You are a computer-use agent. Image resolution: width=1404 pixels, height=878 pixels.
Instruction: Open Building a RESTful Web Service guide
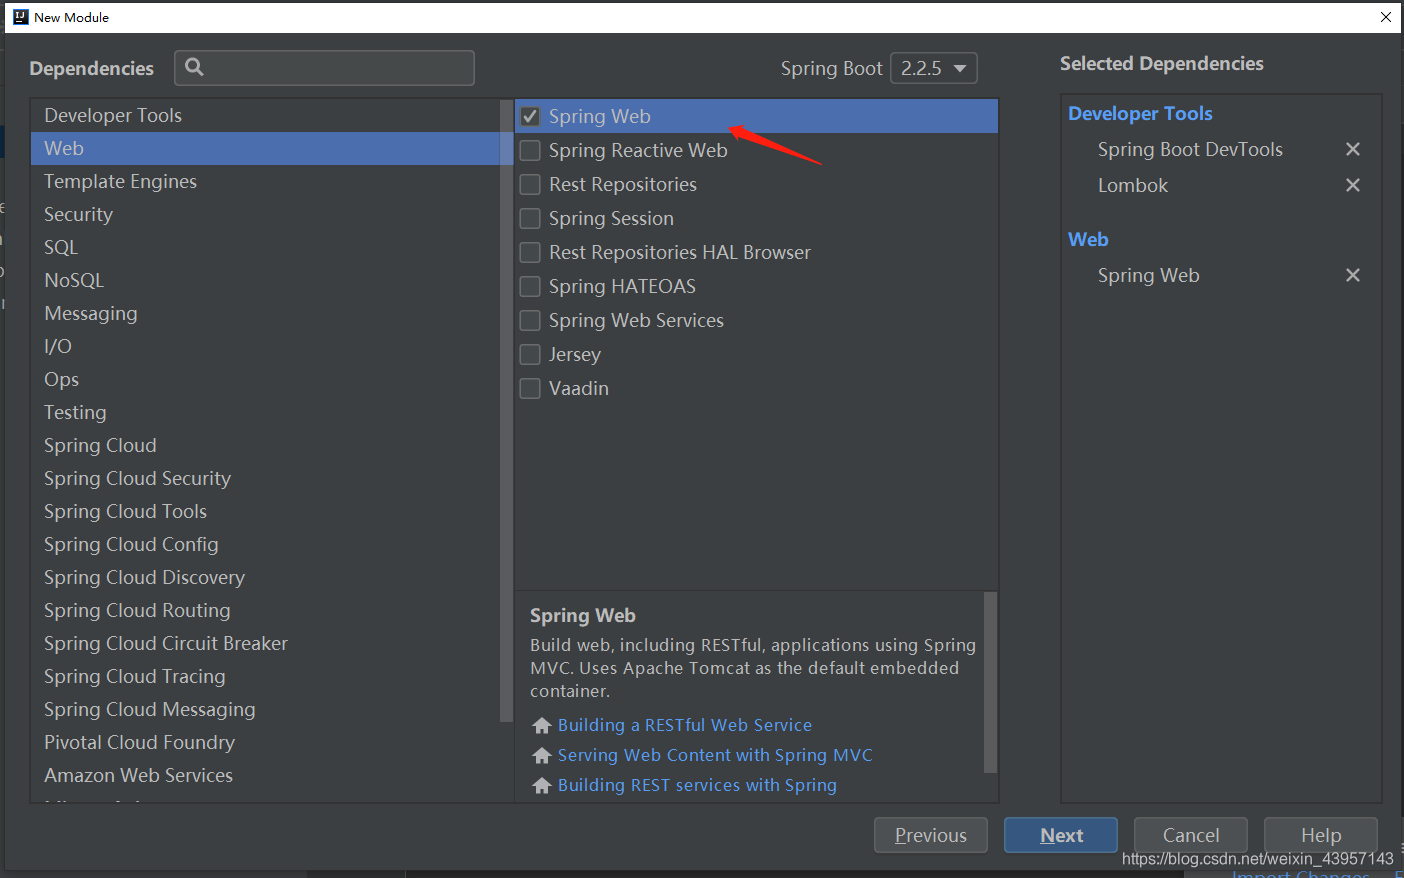(x=685, y=725)
